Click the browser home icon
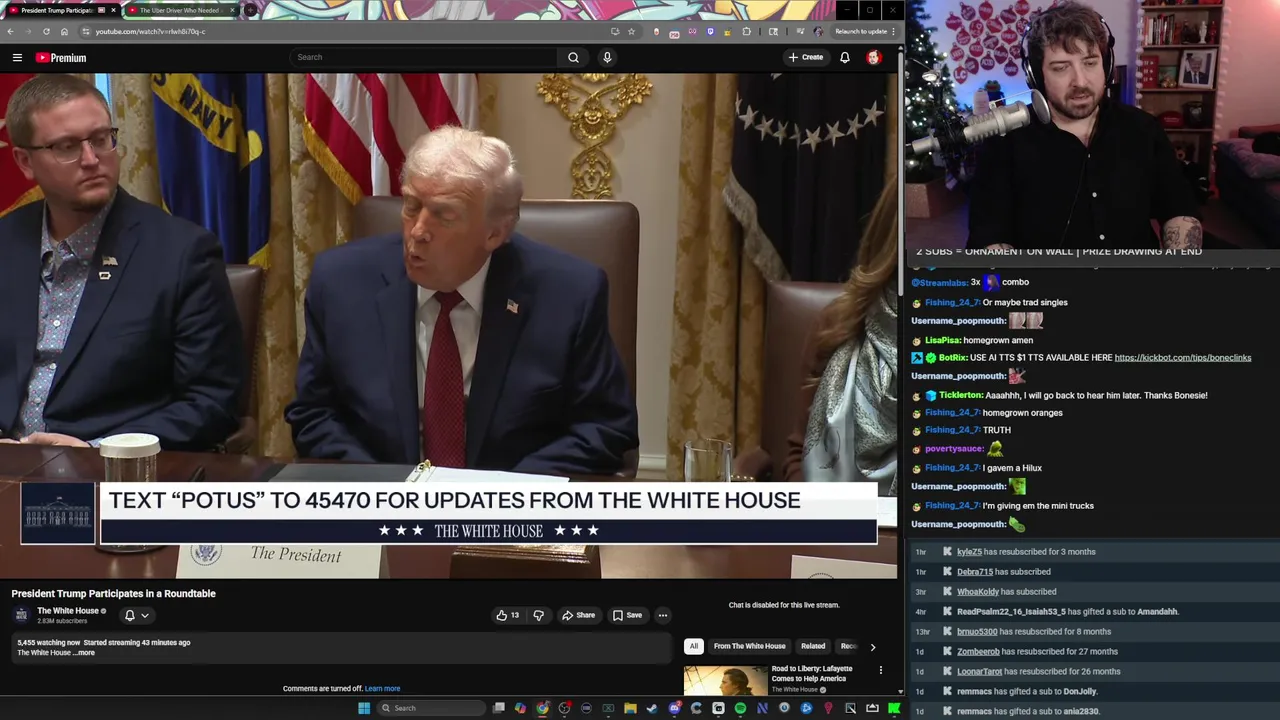Image resolution: width=1280 pixels, height=720 pixels. pos(64,31)
